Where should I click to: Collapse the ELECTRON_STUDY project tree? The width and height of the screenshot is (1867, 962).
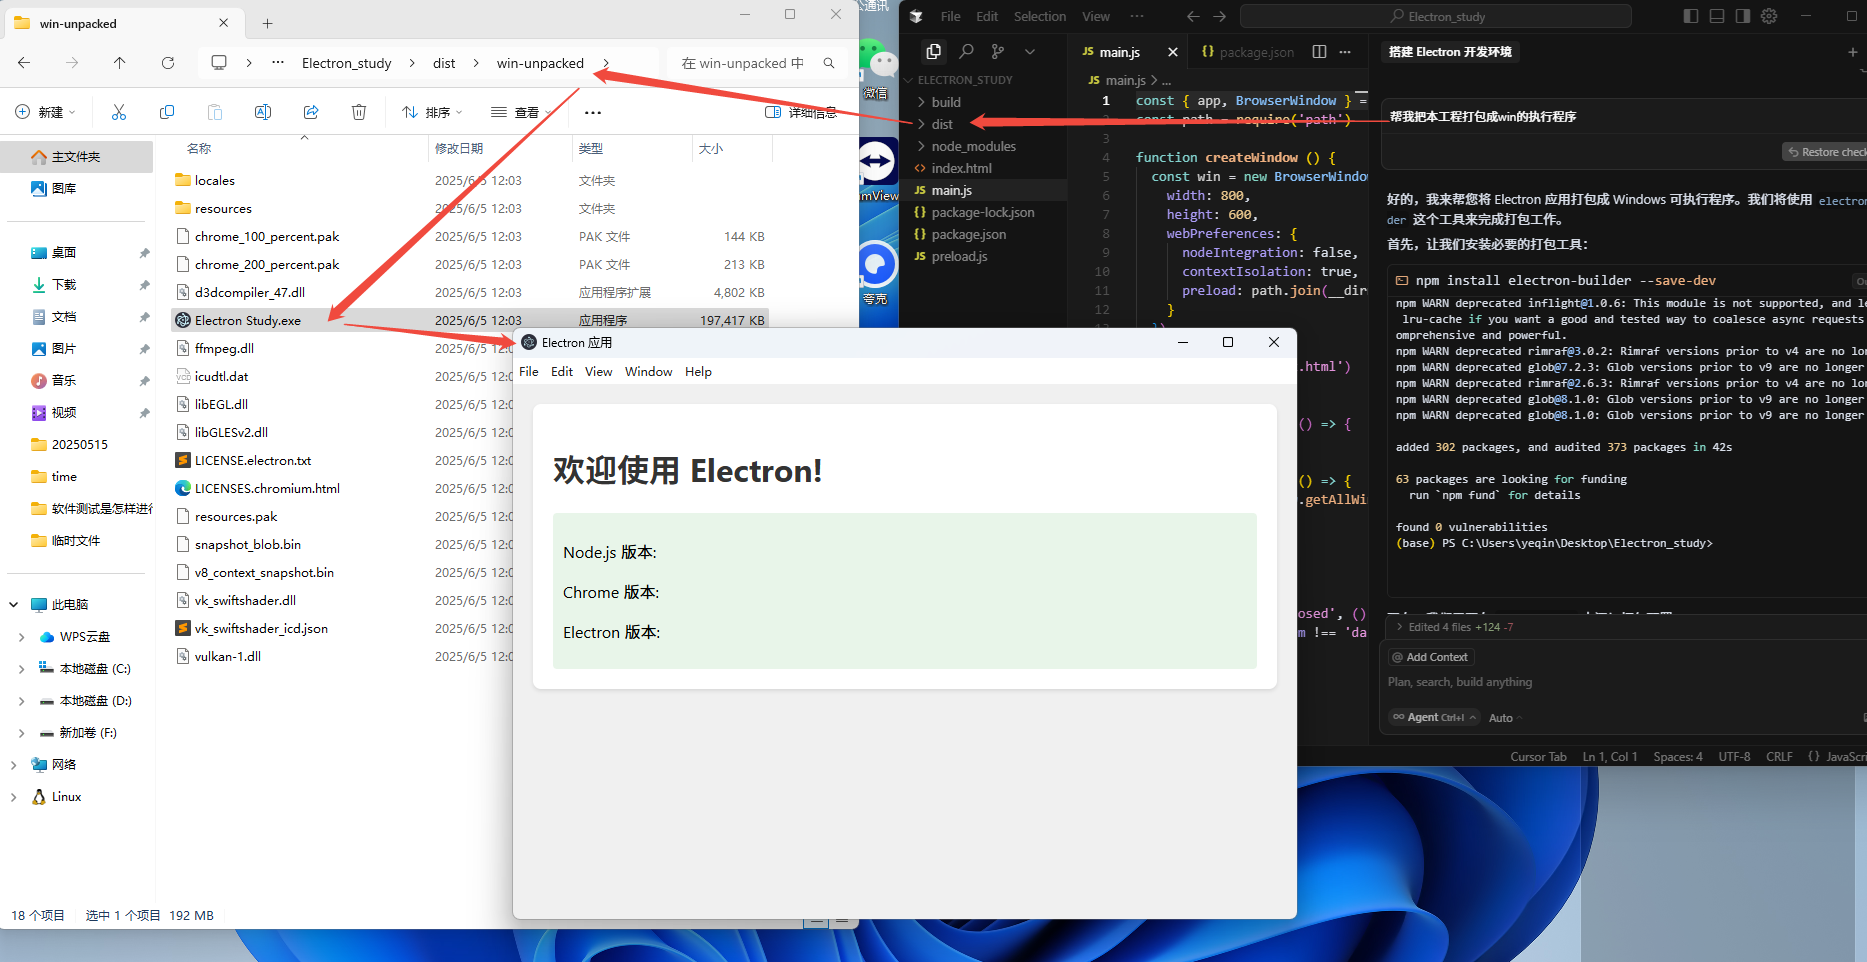click(x=908, y=80)
